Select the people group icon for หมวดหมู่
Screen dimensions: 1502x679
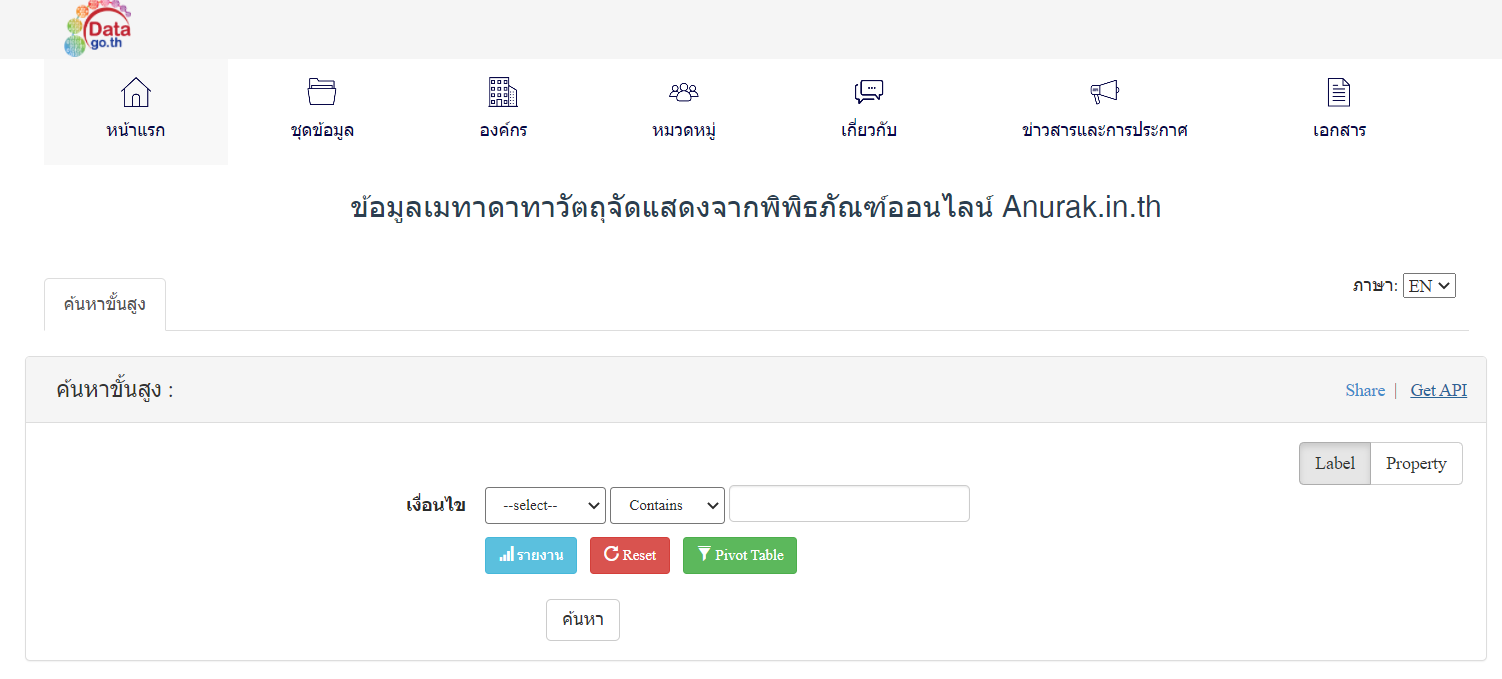coord(683,92)
